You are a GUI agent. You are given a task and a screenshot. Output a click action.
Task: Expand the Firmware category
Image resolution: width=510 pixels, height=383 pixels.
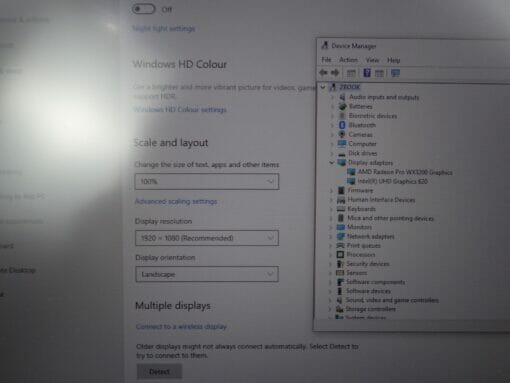[331, 191]
